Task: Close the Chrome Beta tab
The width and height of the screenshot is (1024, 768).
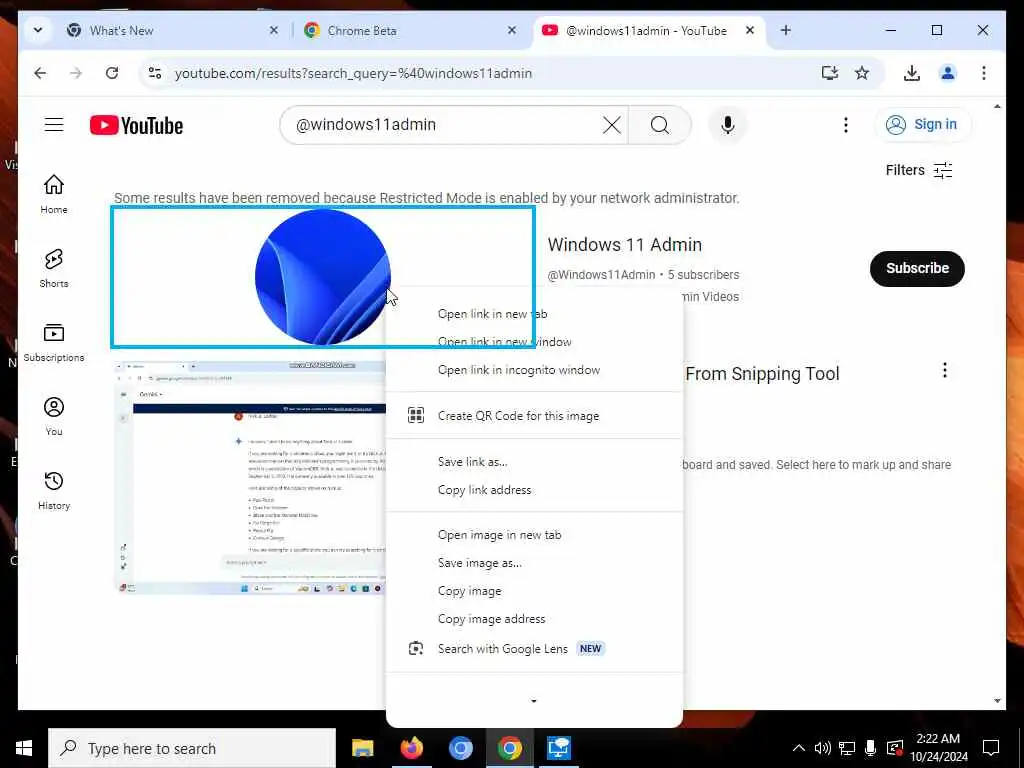Action: coord(512,30)
